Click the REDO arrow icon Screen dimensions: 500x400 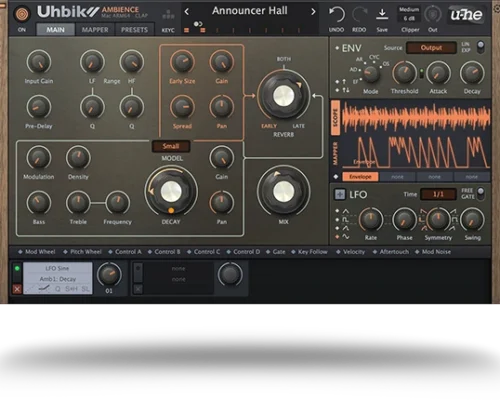pyautogui.click(x=359, y=15)
